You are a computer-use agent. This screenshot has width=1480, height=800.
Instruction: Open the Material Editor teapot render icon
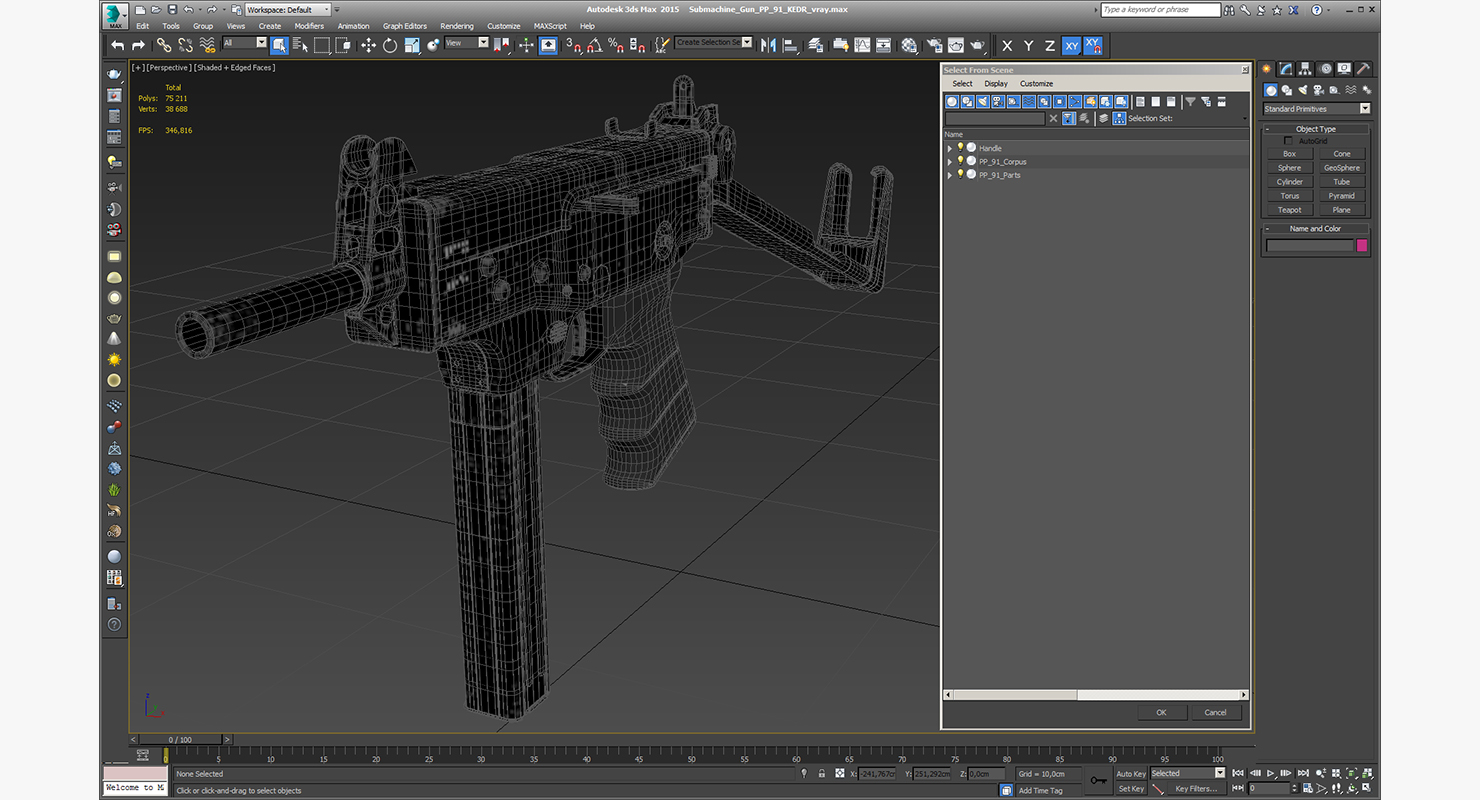[909, 45]
